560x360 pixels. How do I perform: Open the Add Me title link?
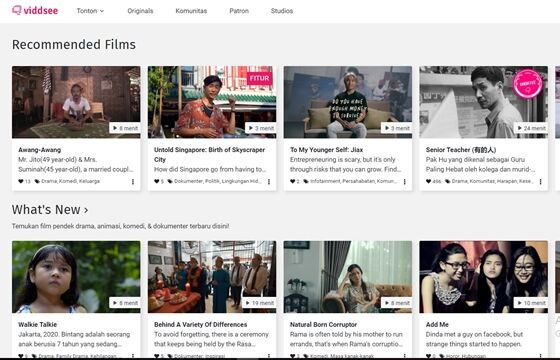[x=437, y=325]
